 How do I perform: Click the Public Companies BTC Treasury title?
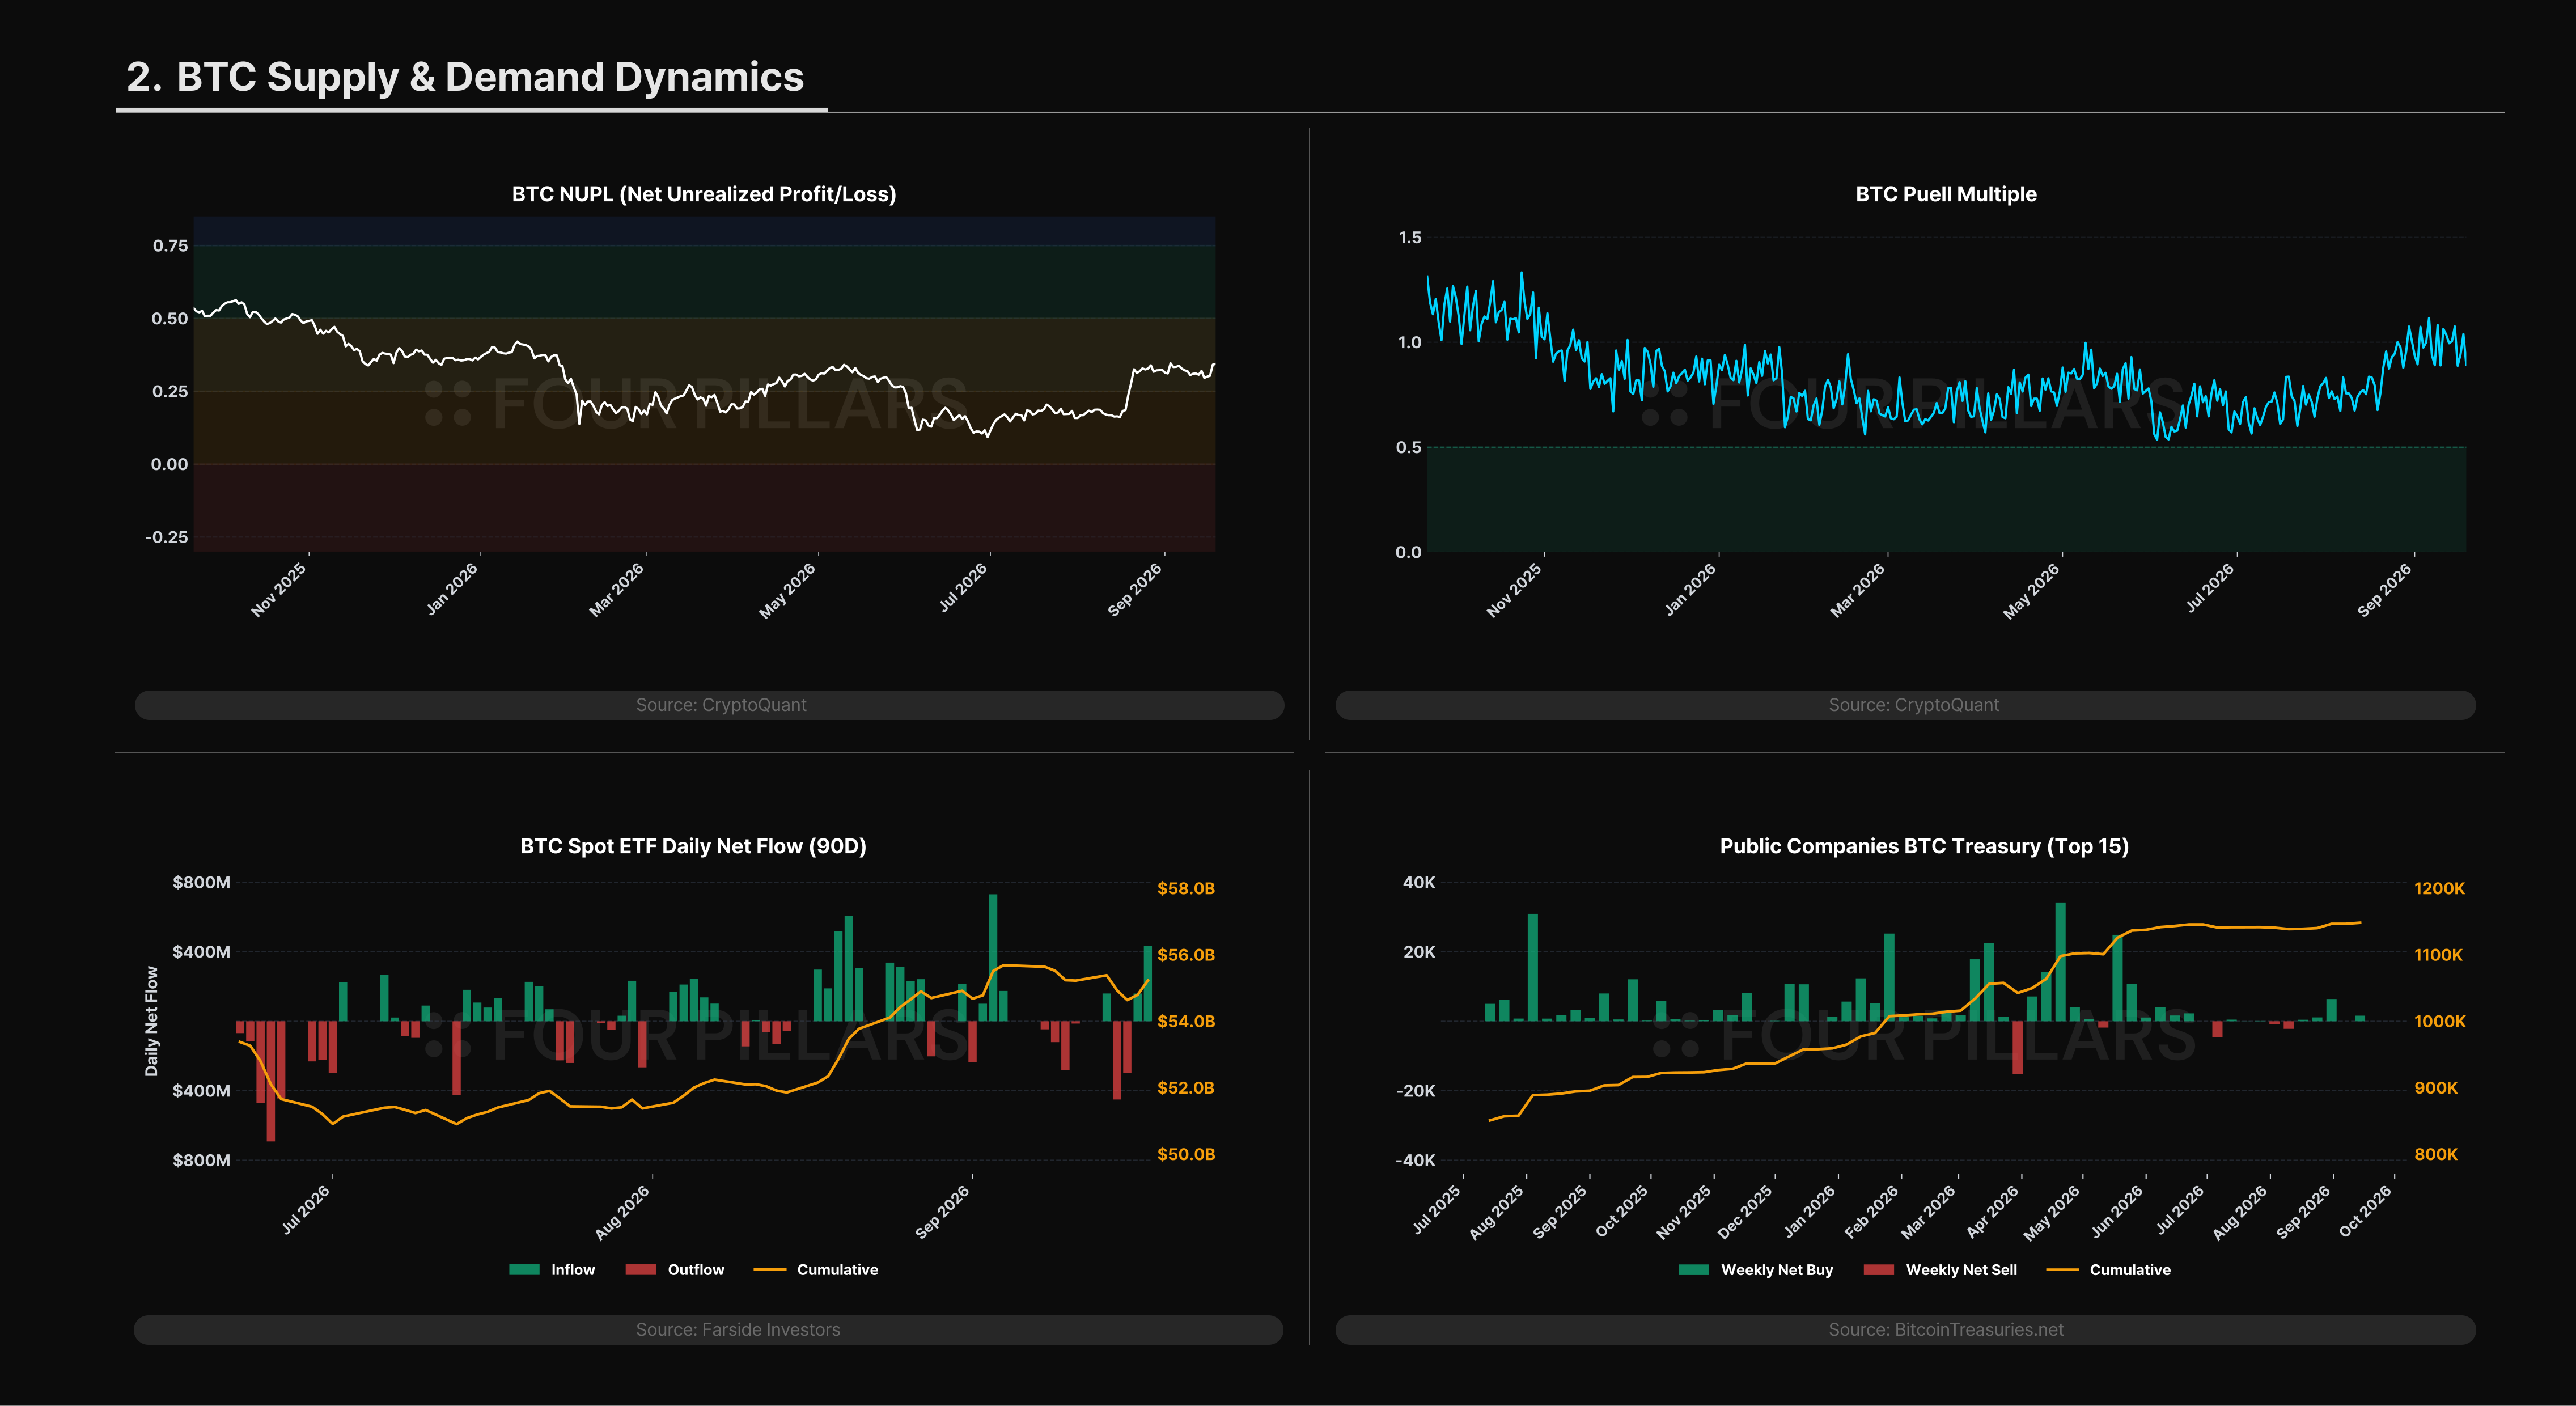click(x=1924, y=846)
